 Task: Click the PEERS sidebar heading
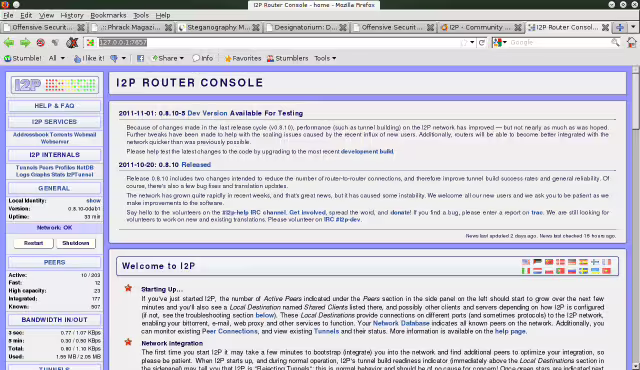(54, 262)
